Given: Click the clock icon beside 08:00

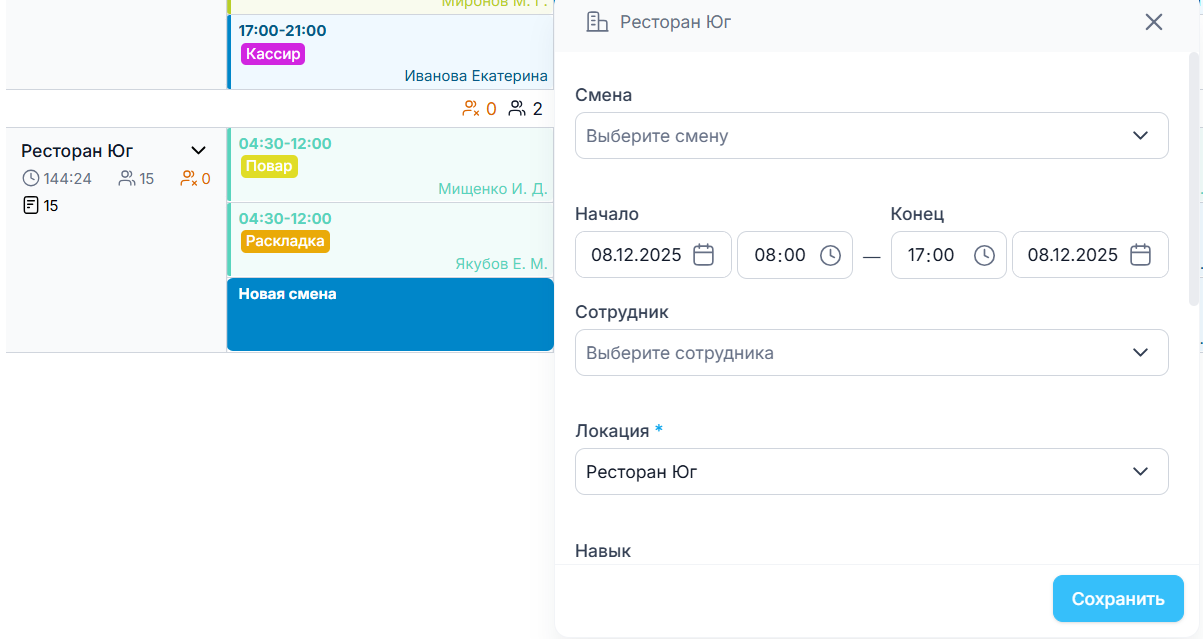Looking at the screenshot, I should 830,255.
